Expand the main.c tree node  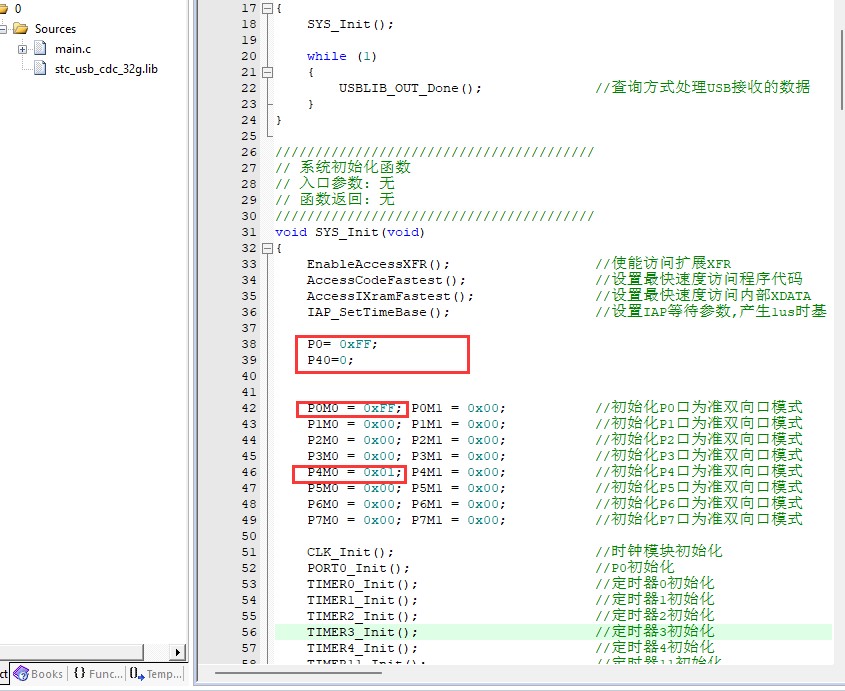pyautogui.click(x=22, y=49)
